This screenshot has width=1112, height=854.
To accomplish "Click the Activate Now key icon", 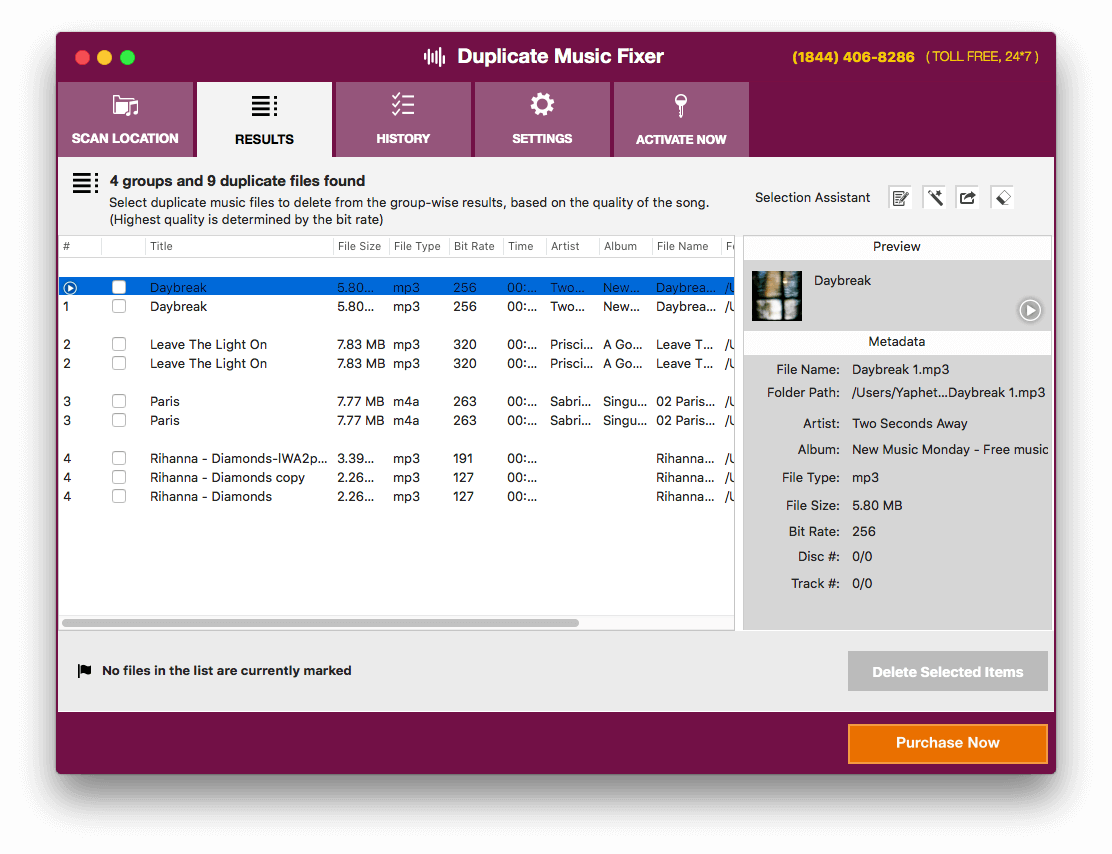I will tap(681, 118).
